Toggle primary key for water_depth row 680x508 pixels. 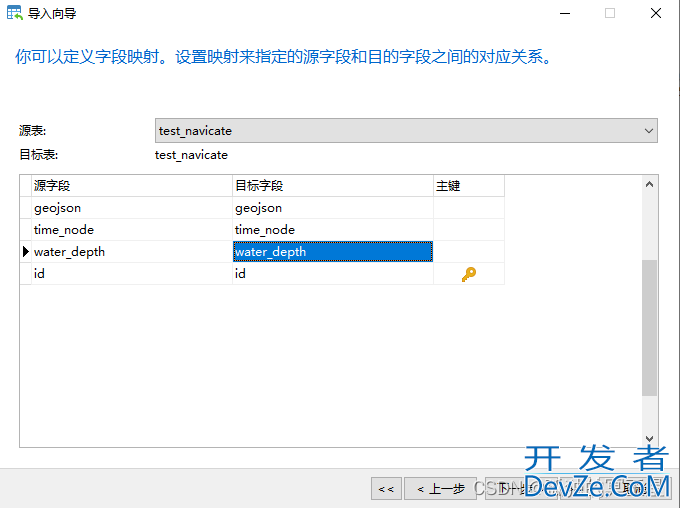tap(469, 252)
